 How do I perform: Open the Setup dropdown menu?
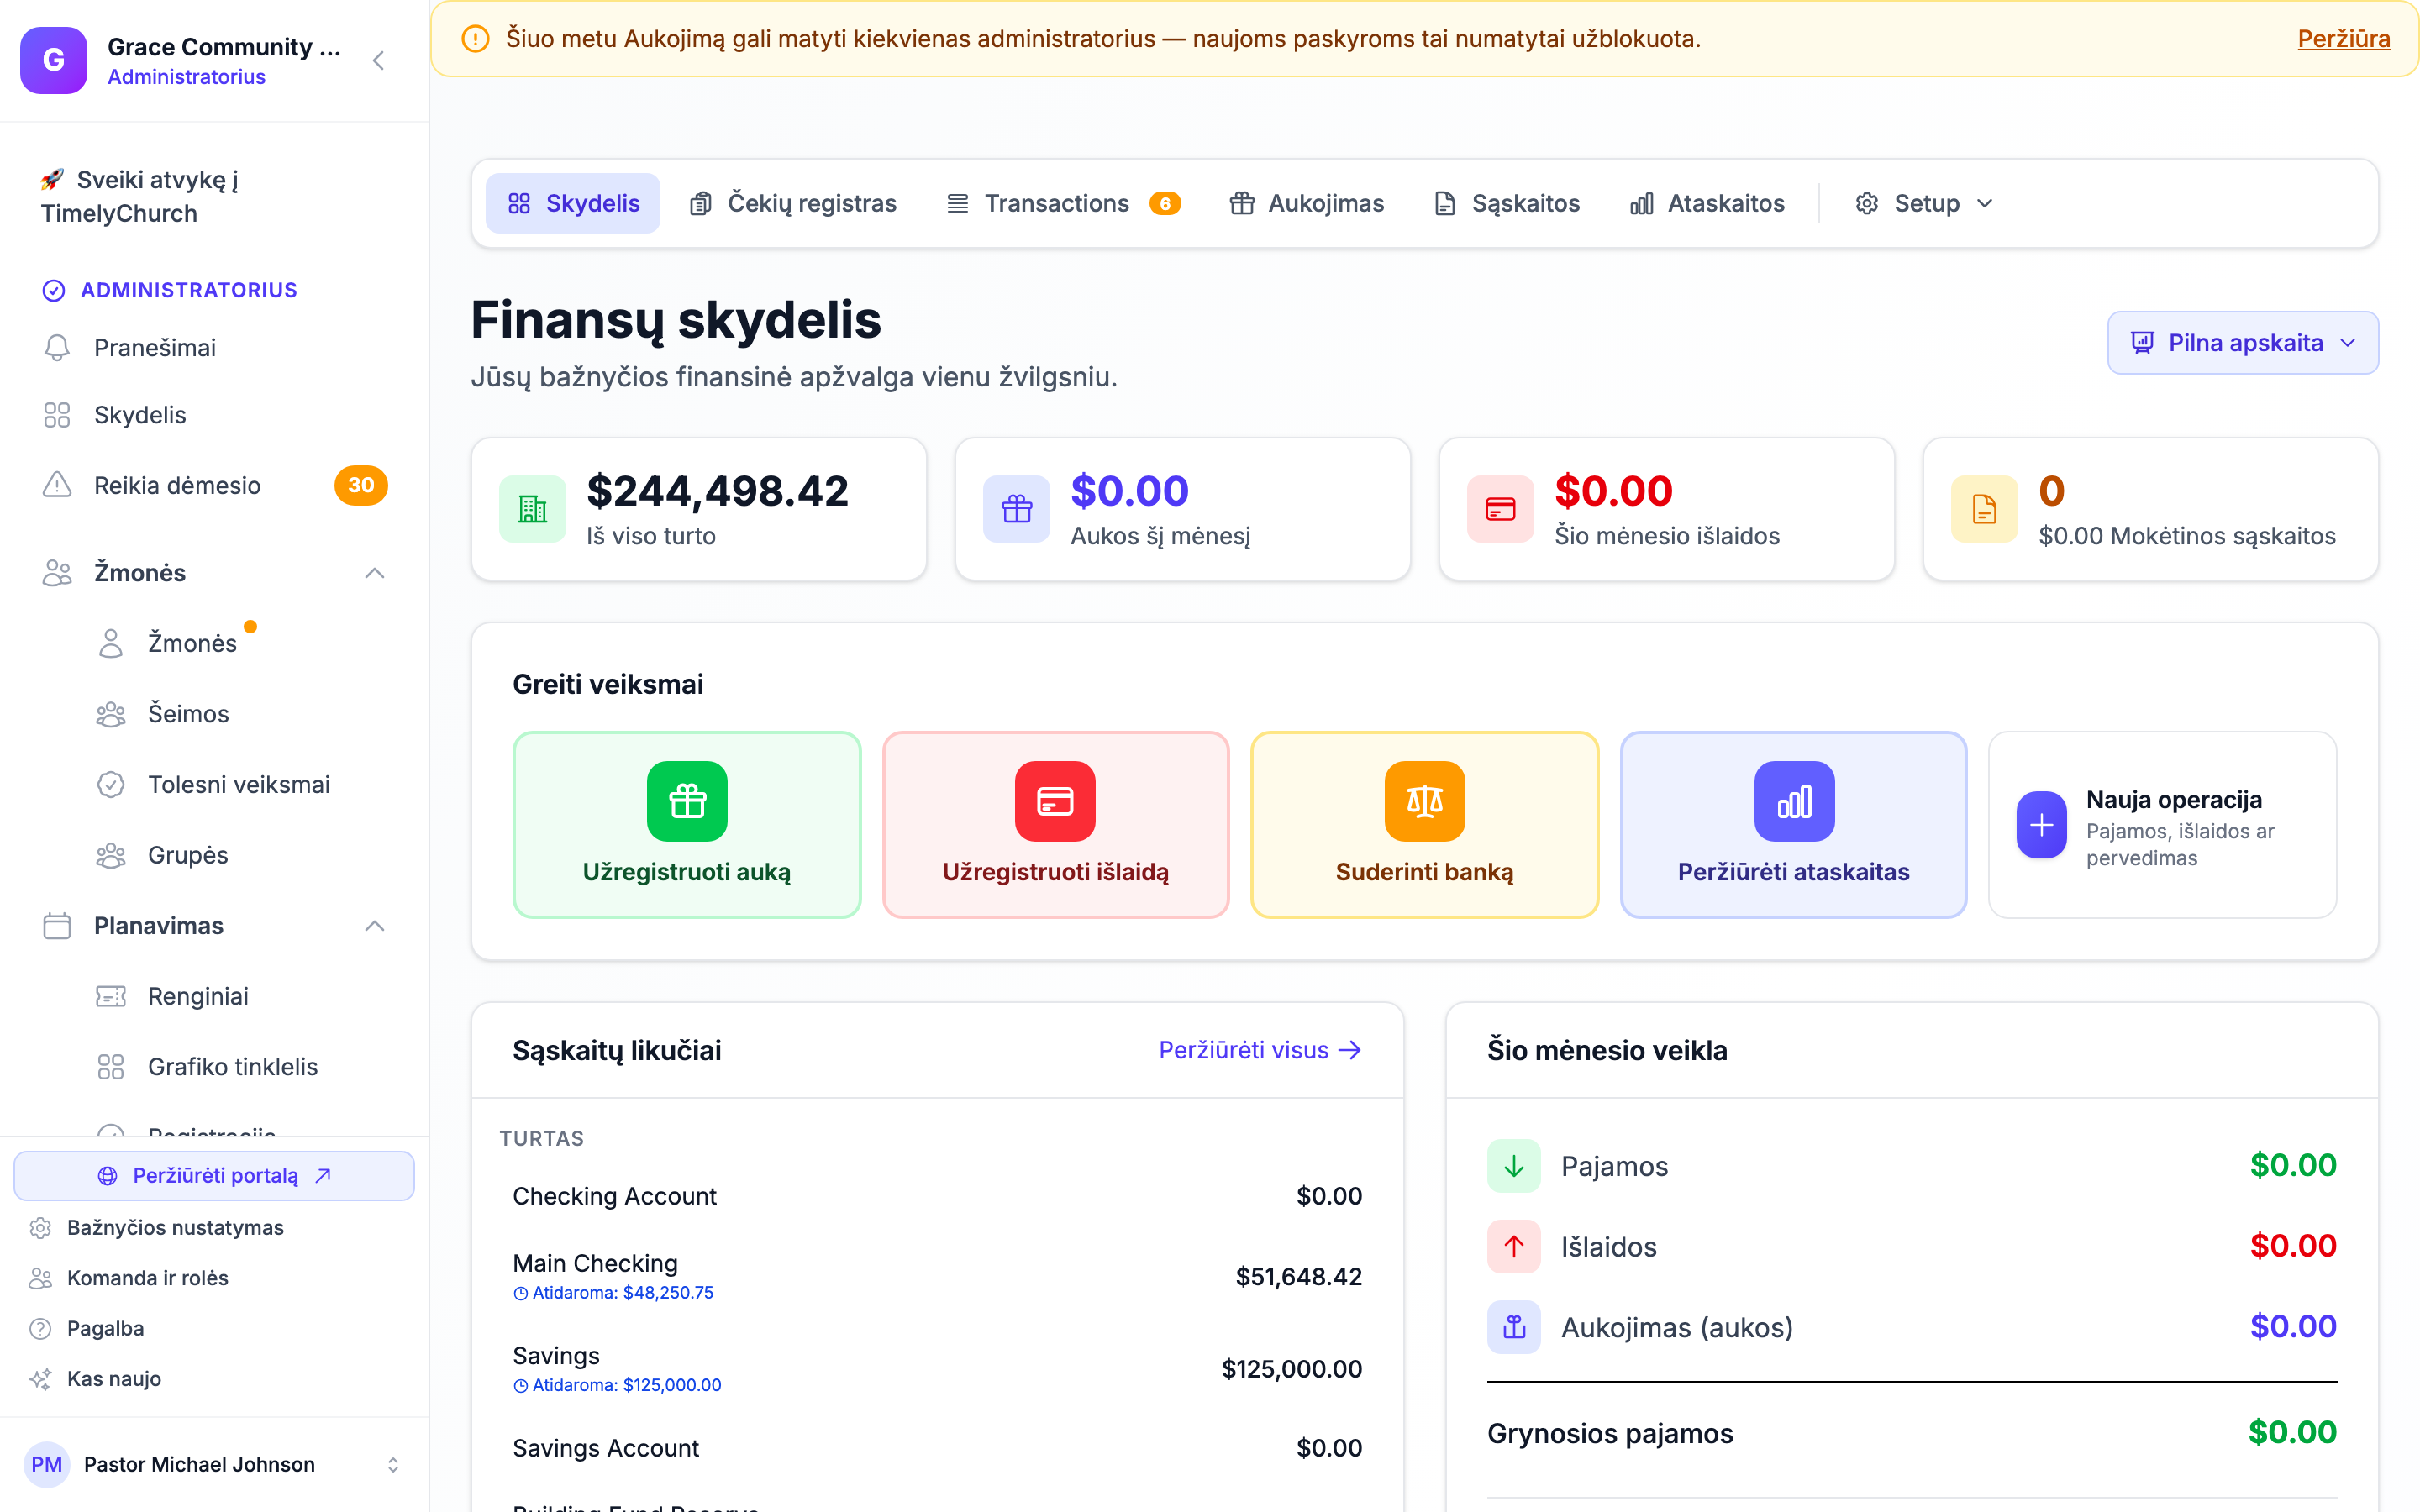[x=1925, y=204]
